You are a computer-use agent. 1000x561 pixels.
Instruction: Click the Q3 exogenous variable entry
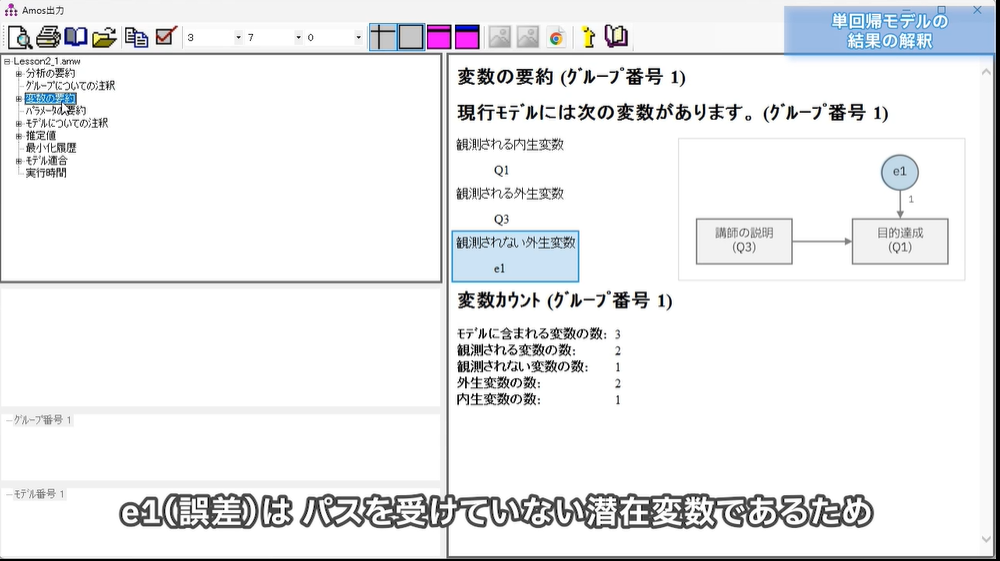coord(501,219)
